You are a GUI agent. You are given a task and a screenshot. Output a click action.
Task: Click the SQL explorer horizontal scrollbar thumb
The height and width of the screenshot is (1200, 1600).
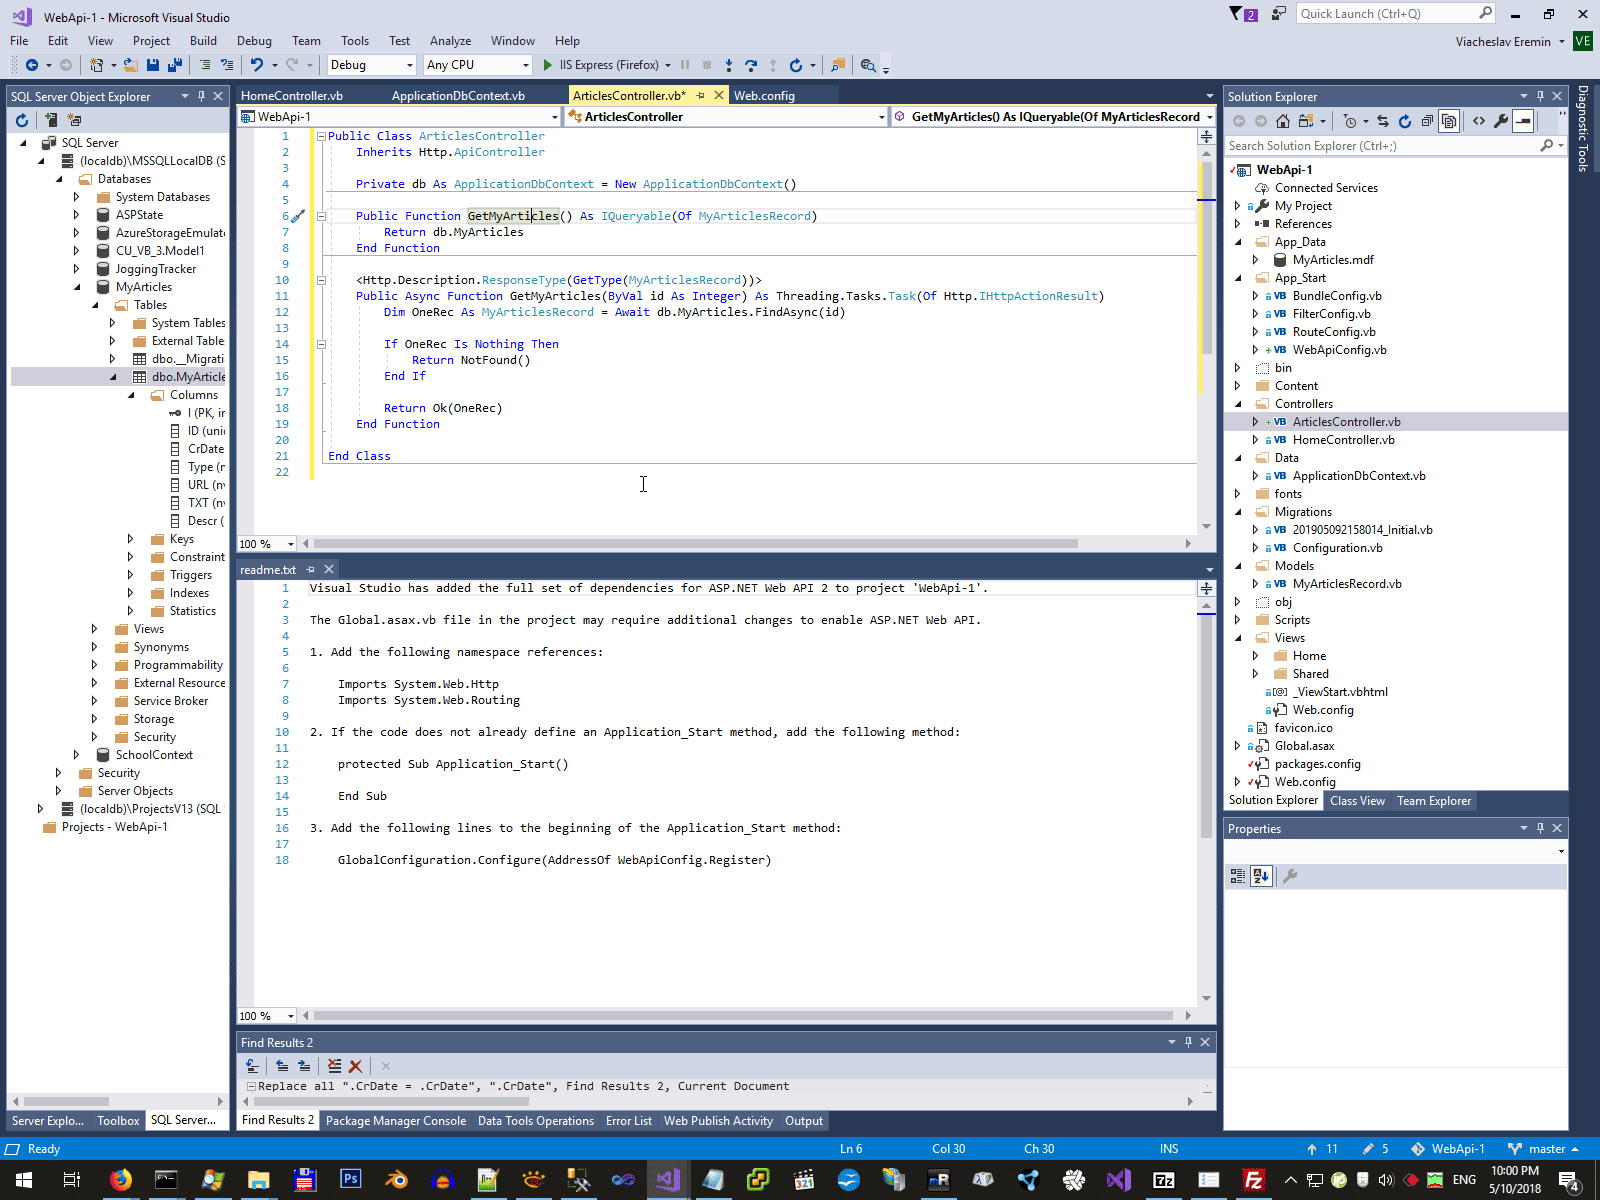coord(66,1101)
